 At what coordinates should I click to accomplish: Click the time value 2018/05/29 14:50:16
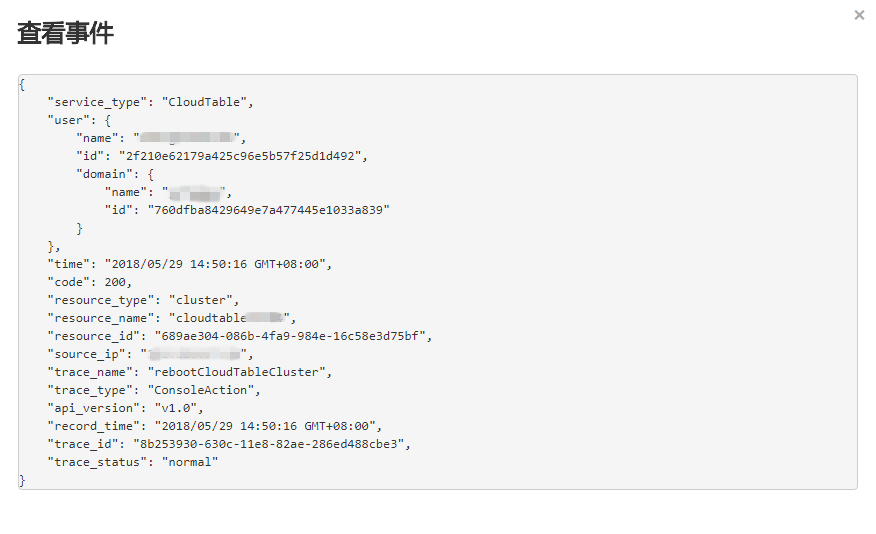[218, 264]
